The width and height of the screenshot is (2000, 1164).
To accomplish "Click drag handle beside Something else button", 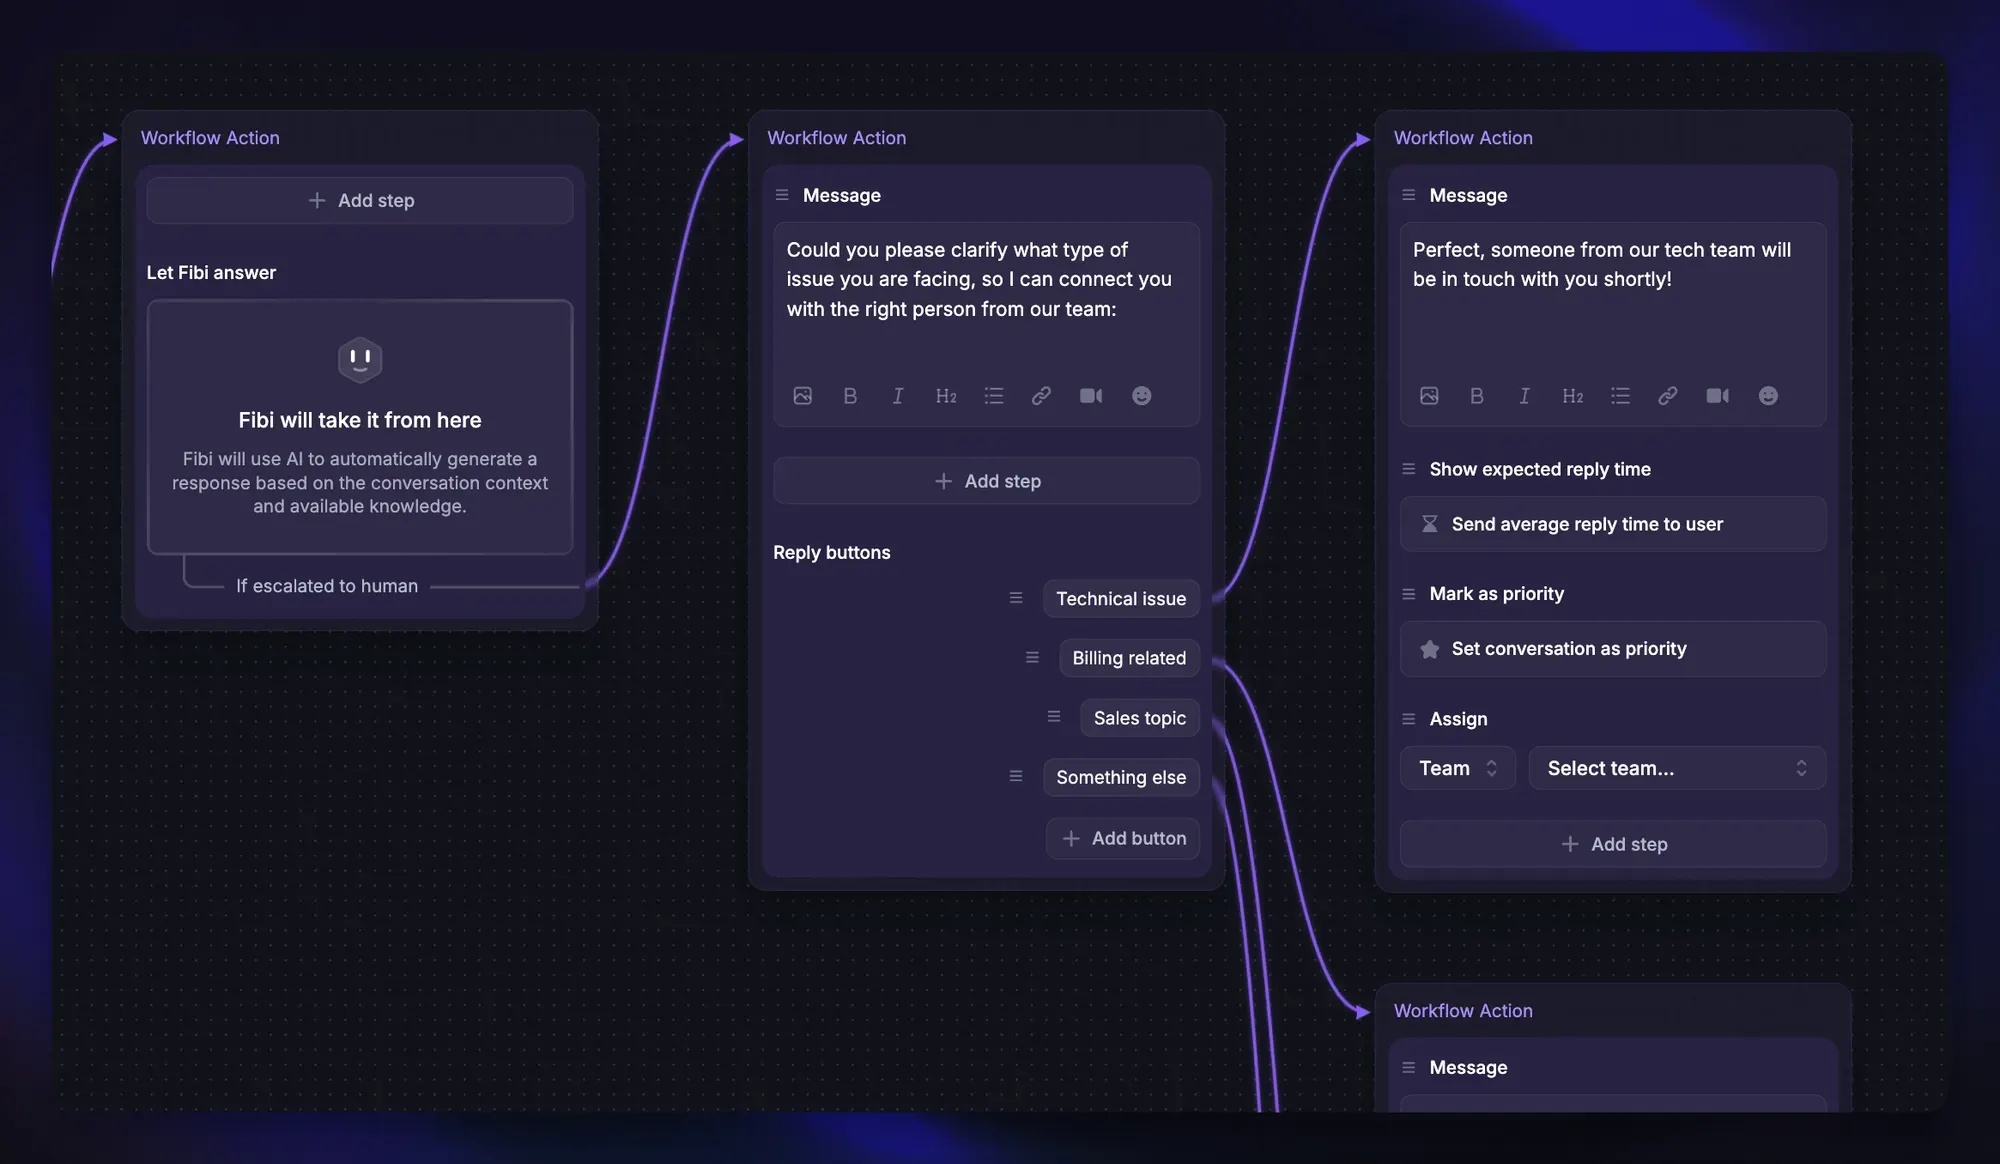I will pos(1016,776).
